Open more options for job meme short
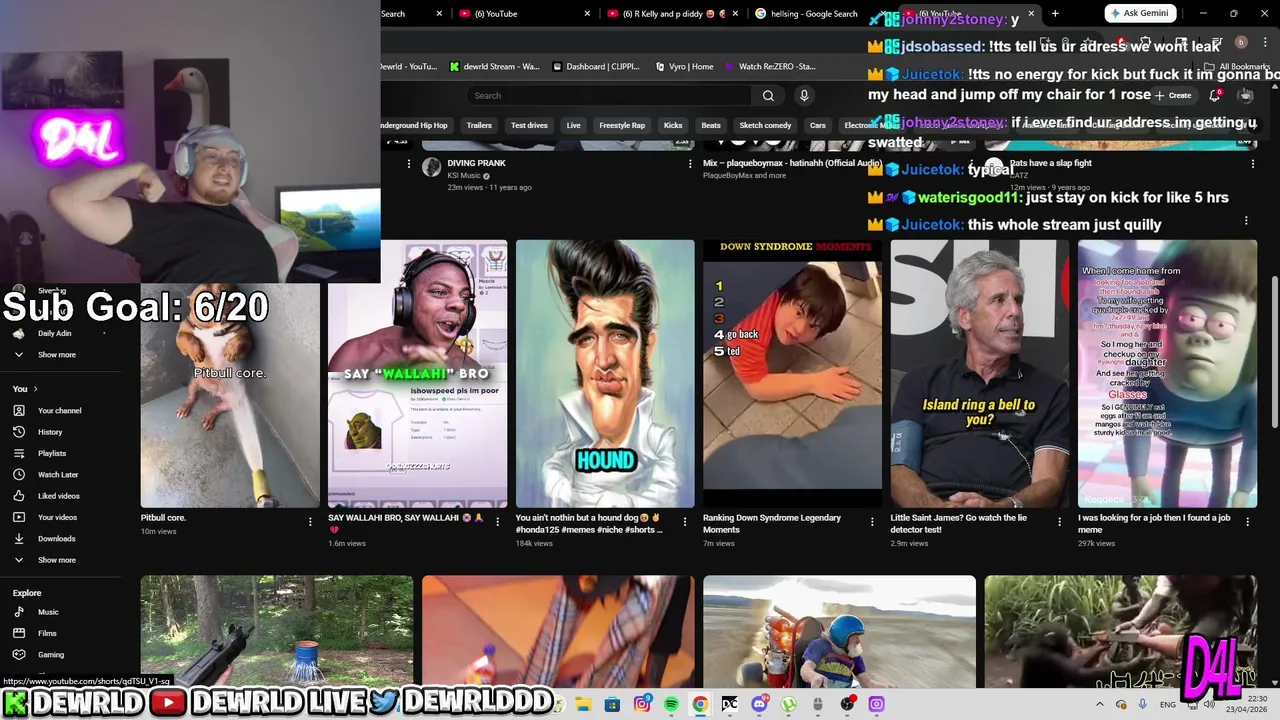Viewport: 1280px width, 720px height. click(x=1247, y=521)
